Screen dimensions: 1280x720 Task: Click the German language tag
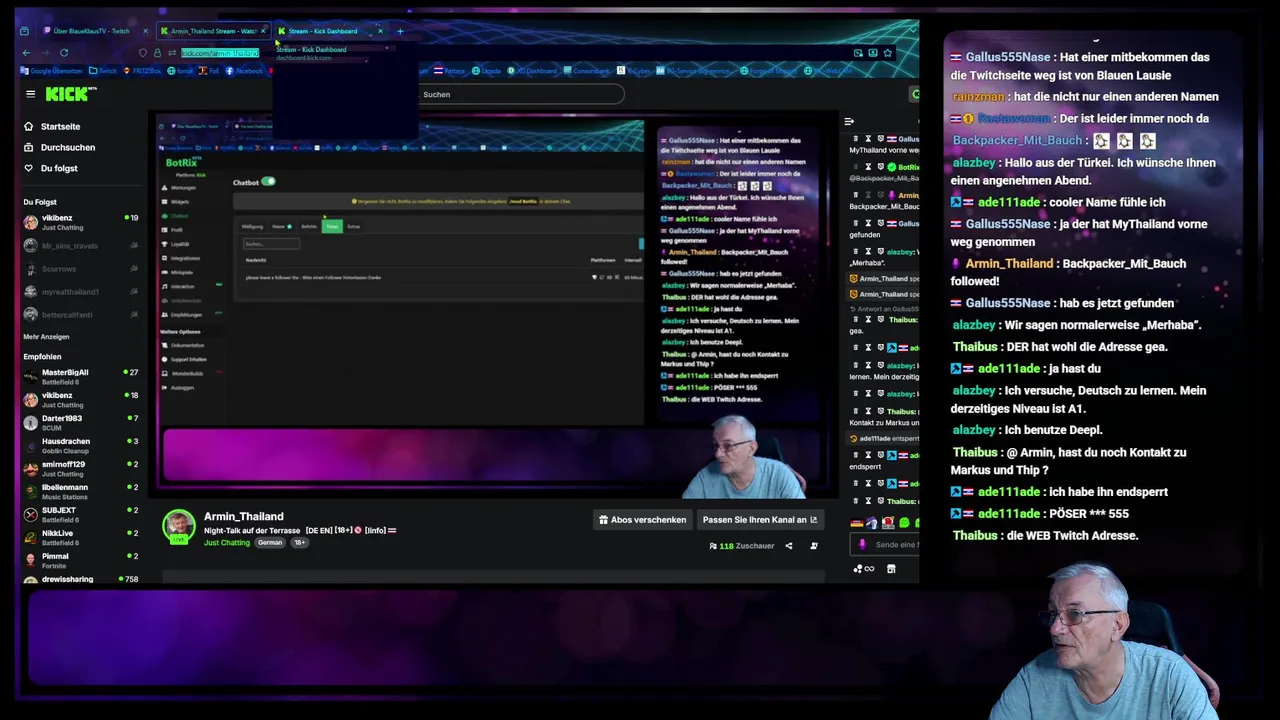[x=270, y=543]
